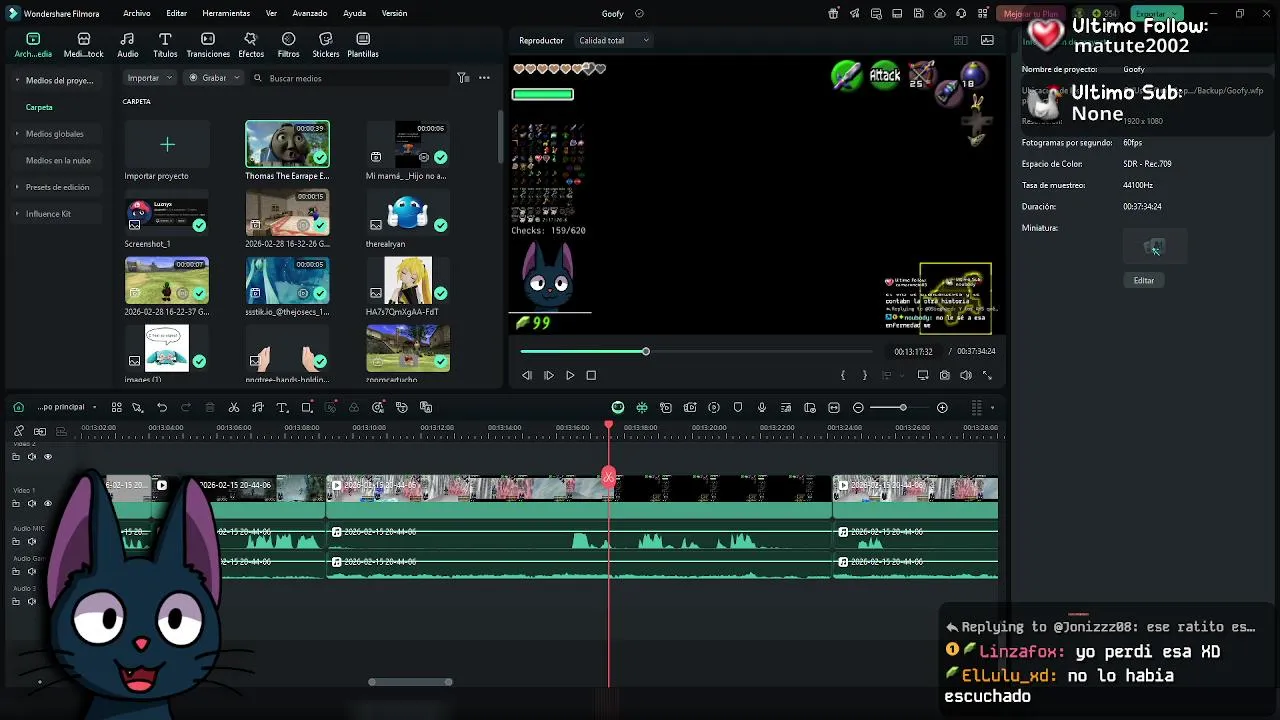Image resolution: width=1280 pixels, height=720 pixels.
Task: Toggle visibility eye on the Video 2 track
Action: point(47,457)
